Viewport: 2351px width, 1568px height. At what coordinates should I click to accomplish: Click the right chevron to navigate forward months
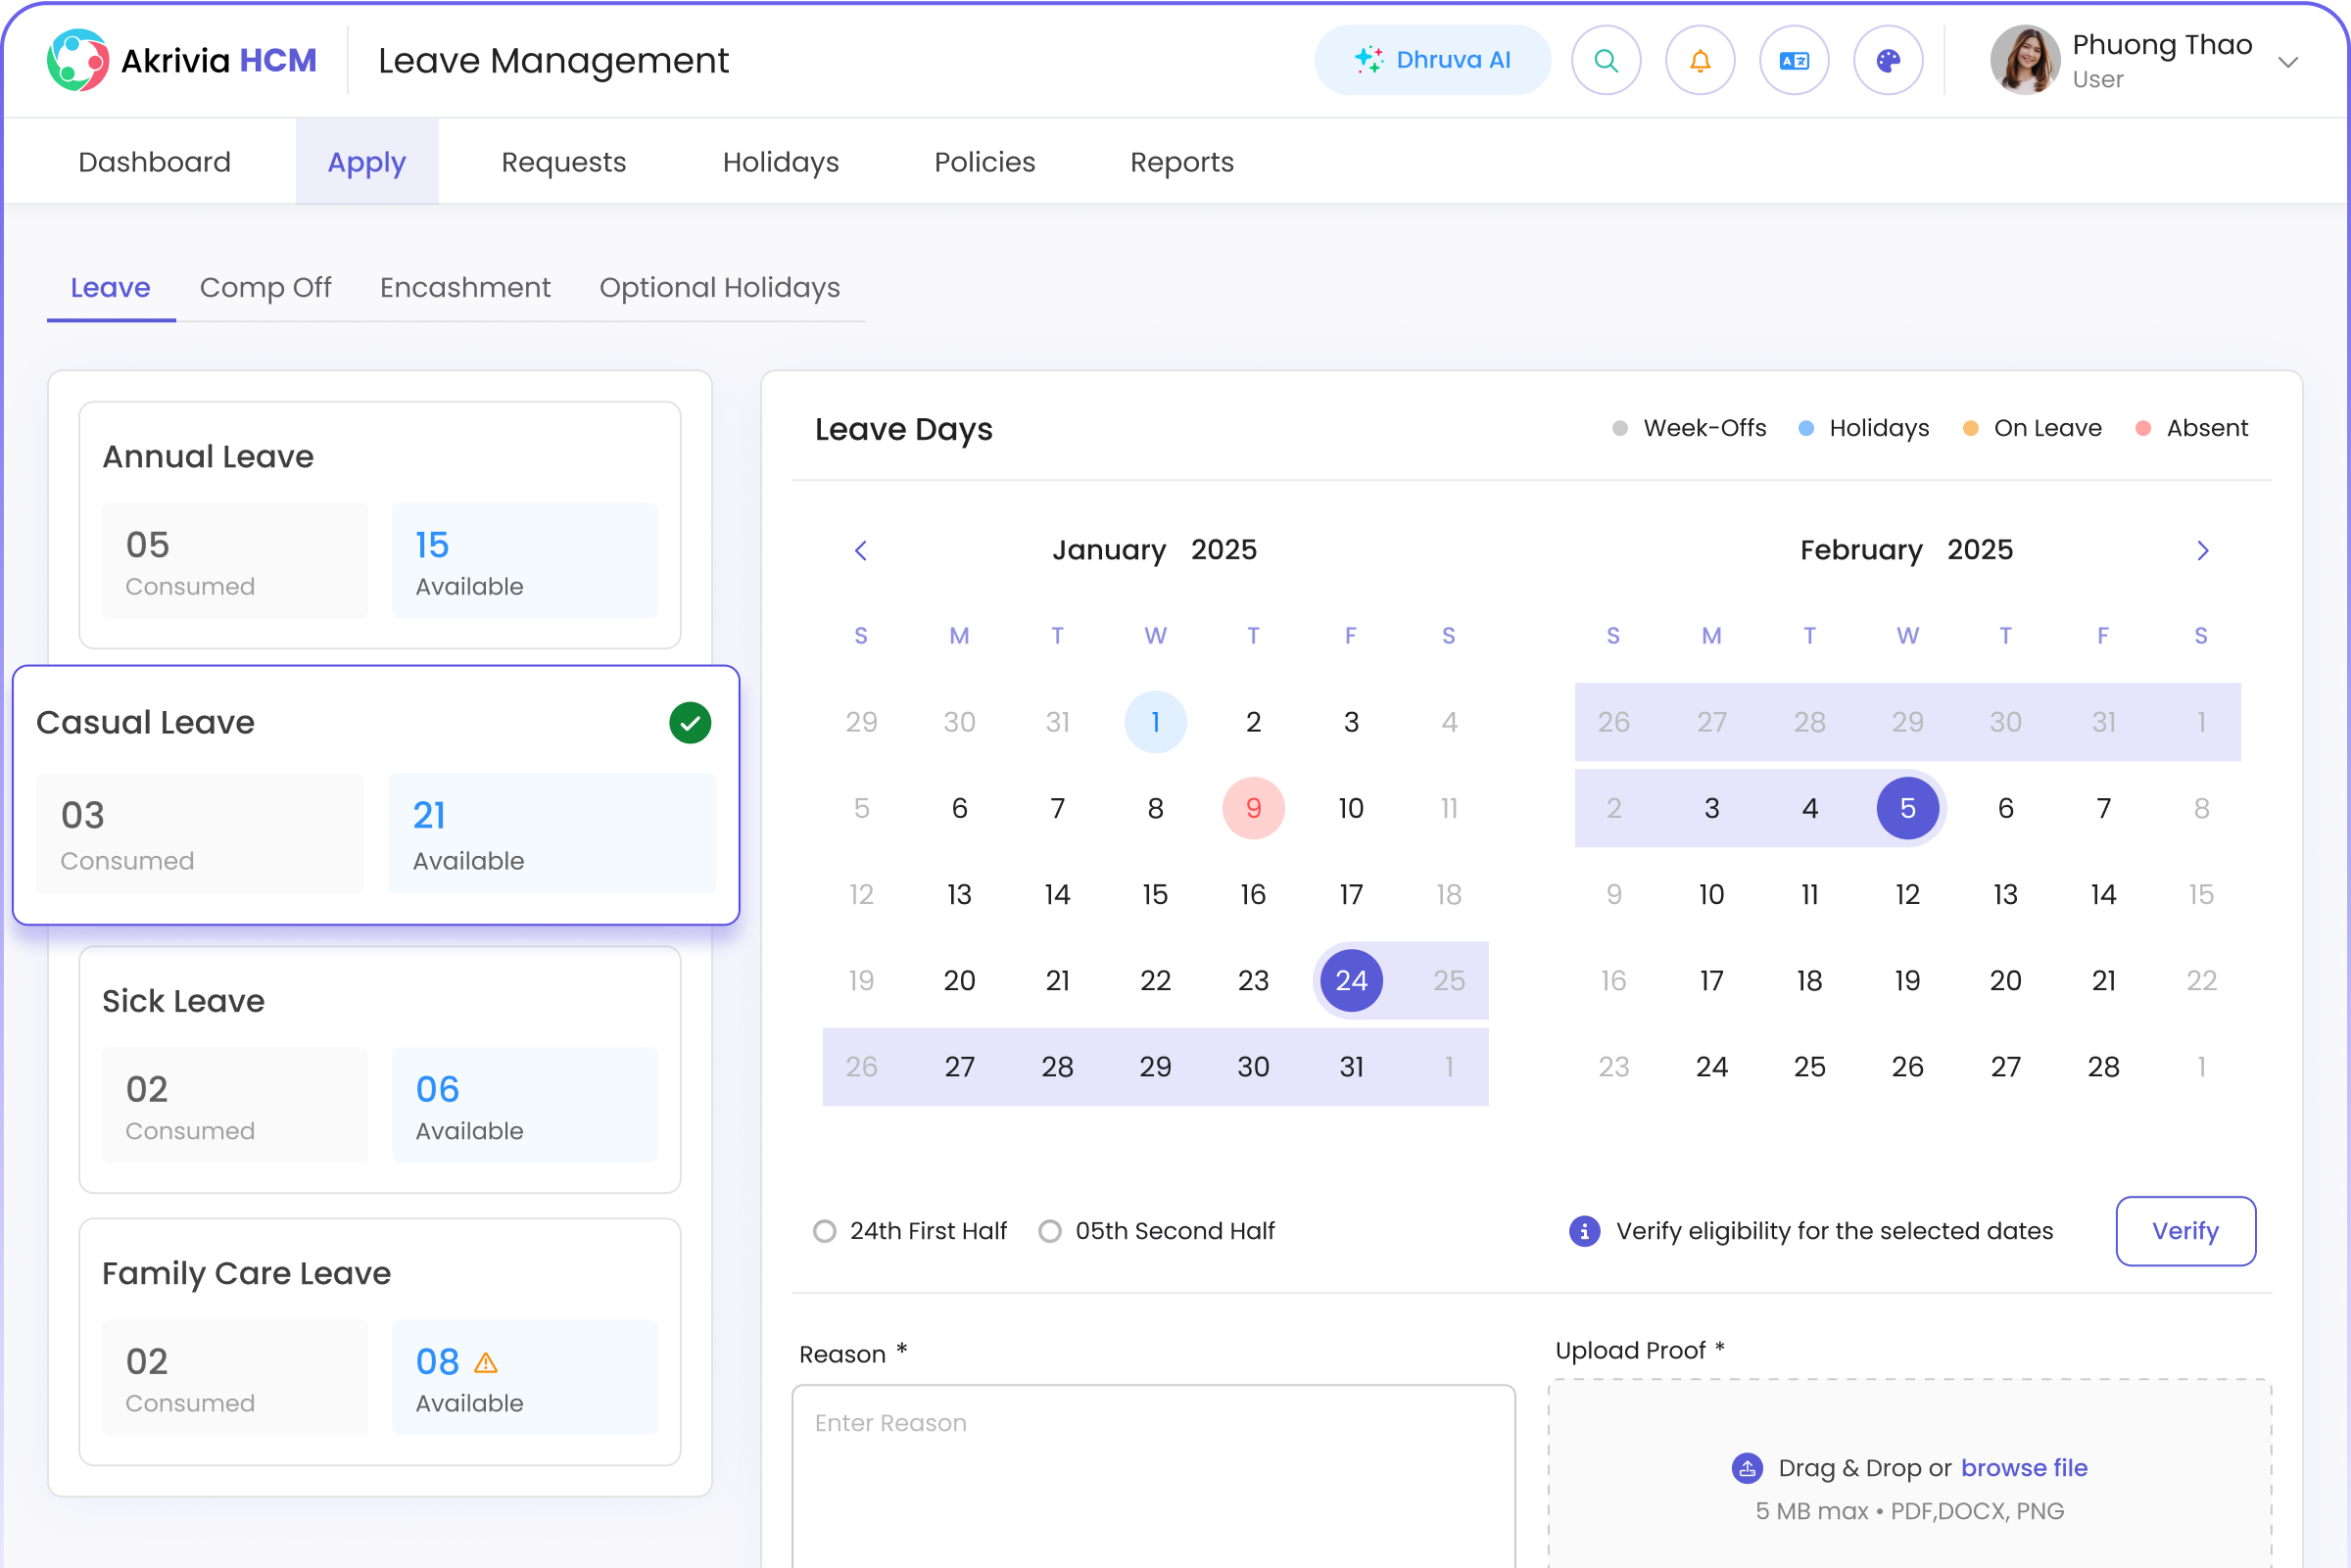tap(2202, 549)
